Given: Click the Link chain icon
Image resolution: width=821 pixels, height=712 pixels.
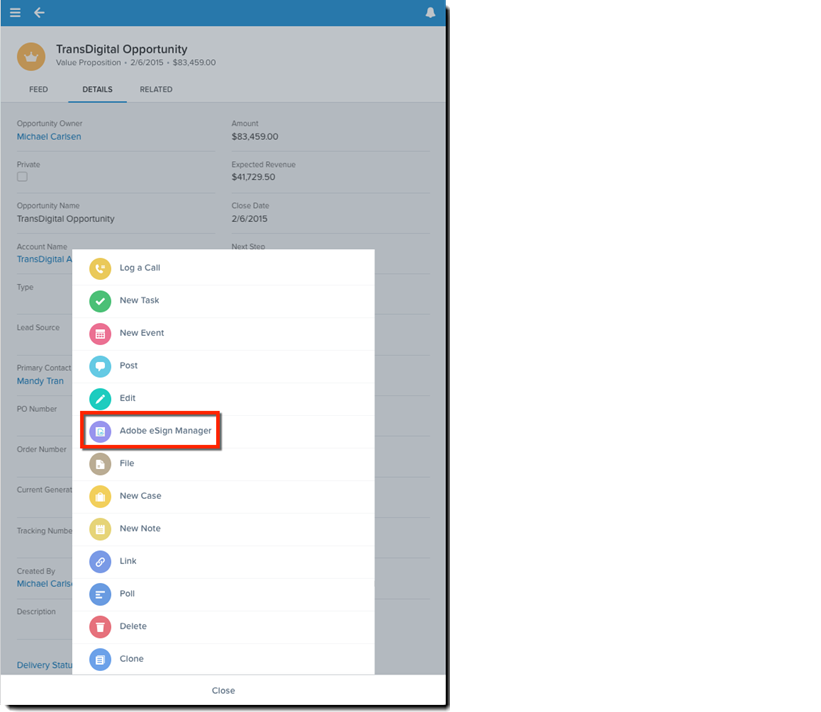Looking at the screenshot, I should coord(99,561).
